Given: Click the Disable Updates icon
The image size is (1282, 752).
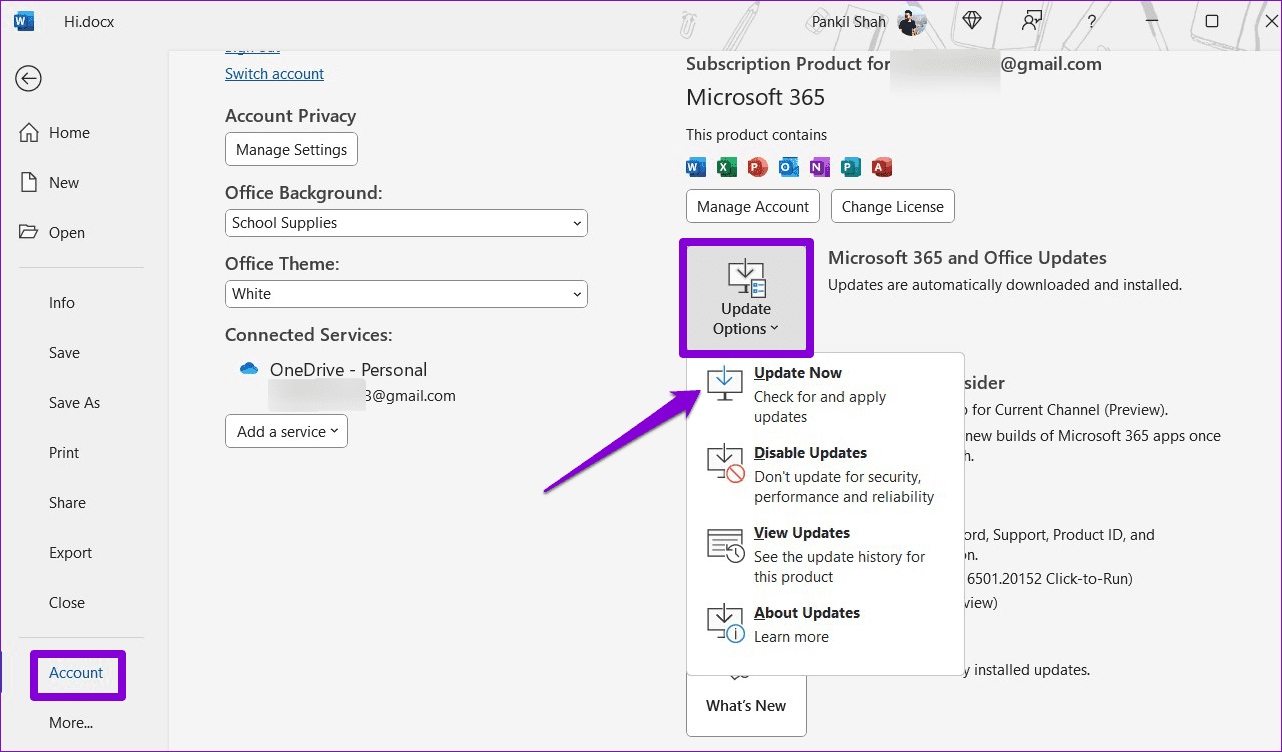Looking at the screenshot, I should coord(725,465).
